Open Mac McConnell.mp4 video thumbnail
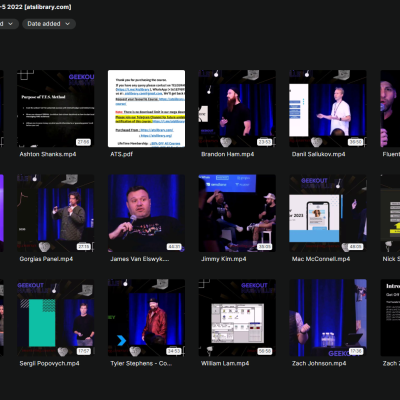This screenshot has width=400, height=400. 328,213
